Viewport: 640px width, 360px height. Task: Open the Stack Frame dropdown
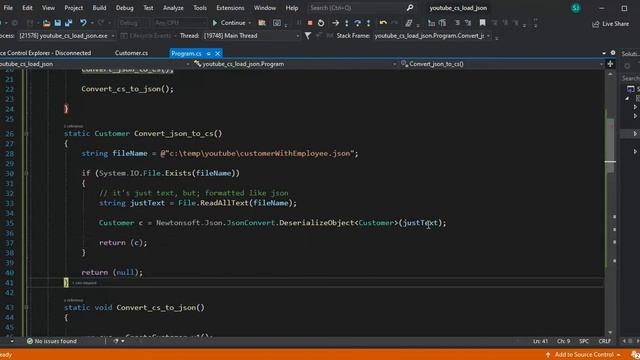click(432, 36)
